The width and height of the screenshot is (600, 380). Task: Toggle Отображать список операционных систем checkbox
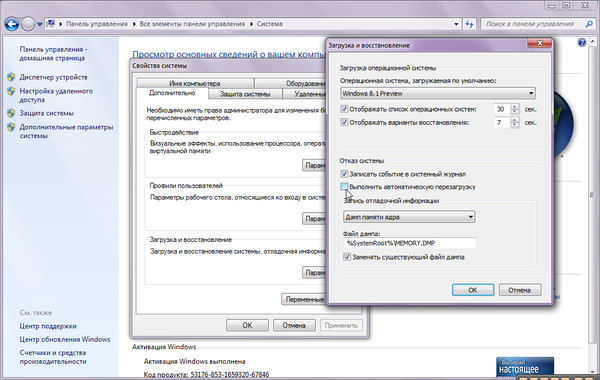(344, 109)
